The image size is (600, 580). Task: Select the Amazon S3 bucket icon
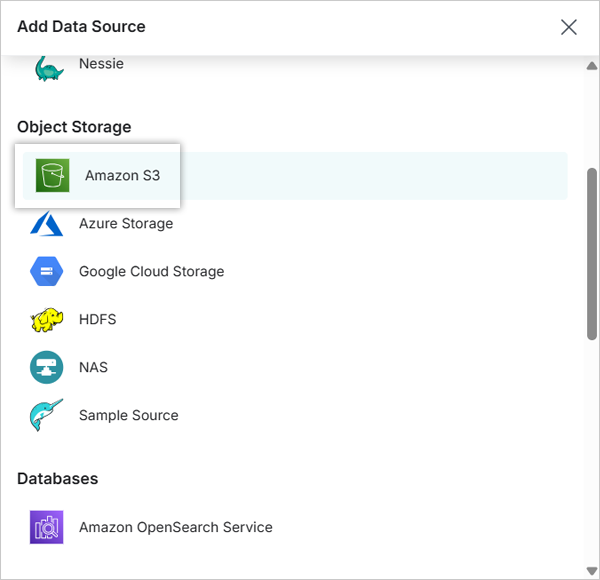click(x=52, y=176)
